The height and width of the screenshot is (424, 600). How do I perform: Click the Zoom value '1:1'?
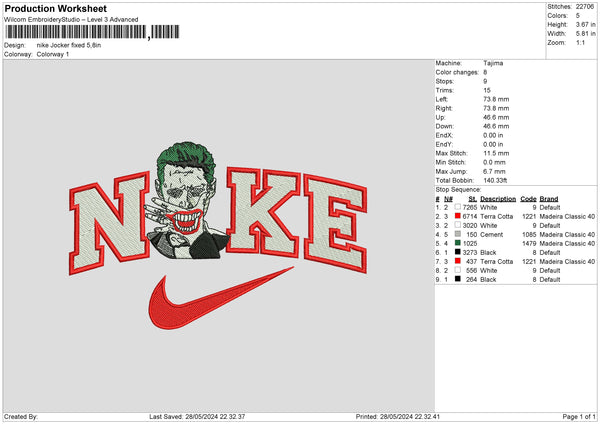[x=580, y=42]
